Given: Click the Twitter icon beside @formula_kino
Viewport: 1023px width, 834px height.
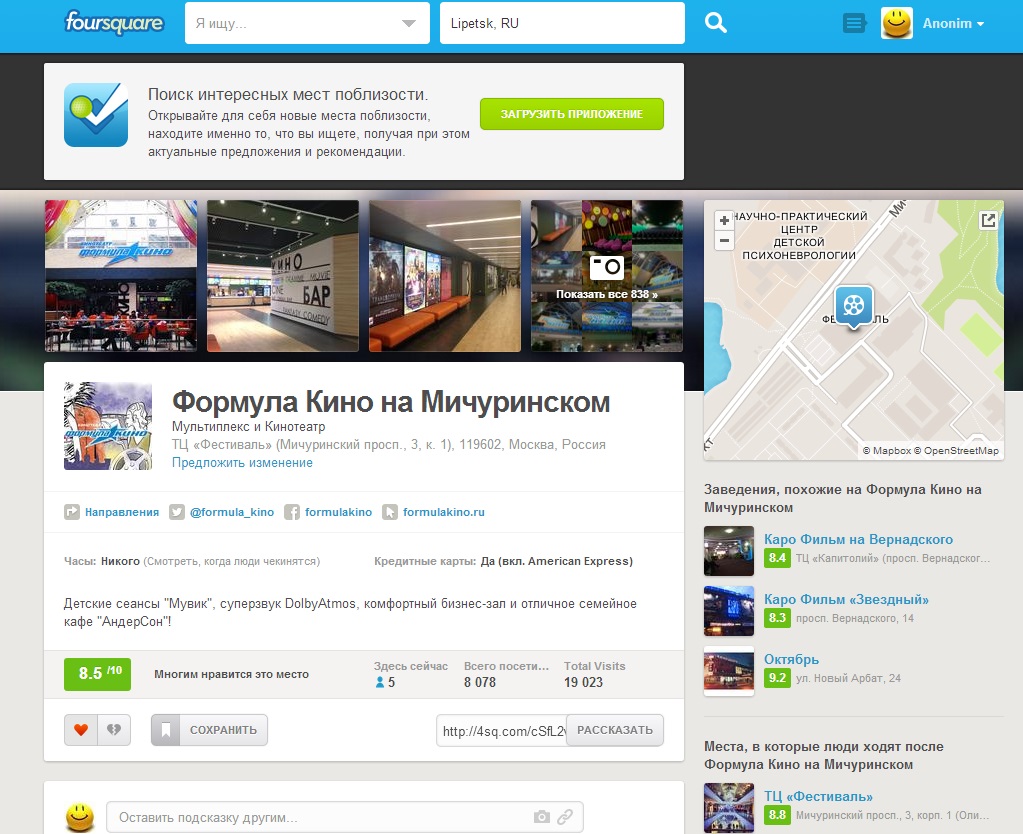Looking at the screenshot, I should [x=177, y=512].
